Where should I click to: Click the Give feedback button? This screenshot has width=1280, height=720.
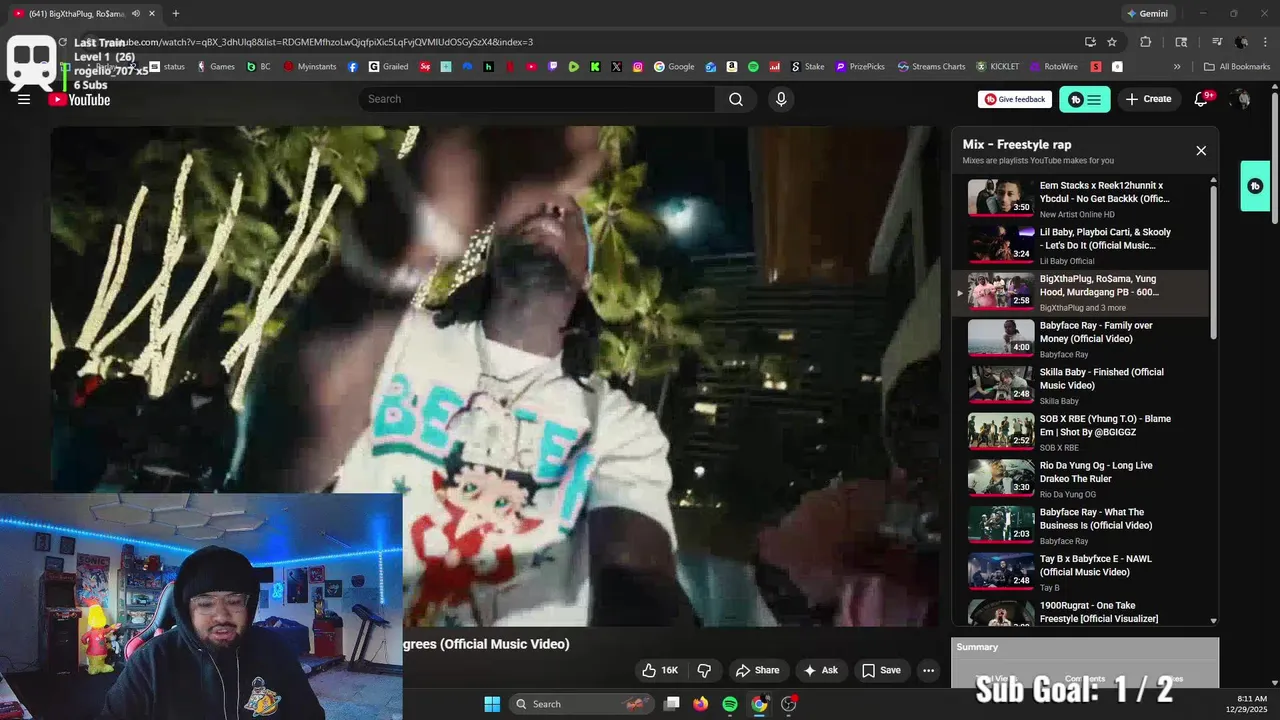(x=1015, y=99)
